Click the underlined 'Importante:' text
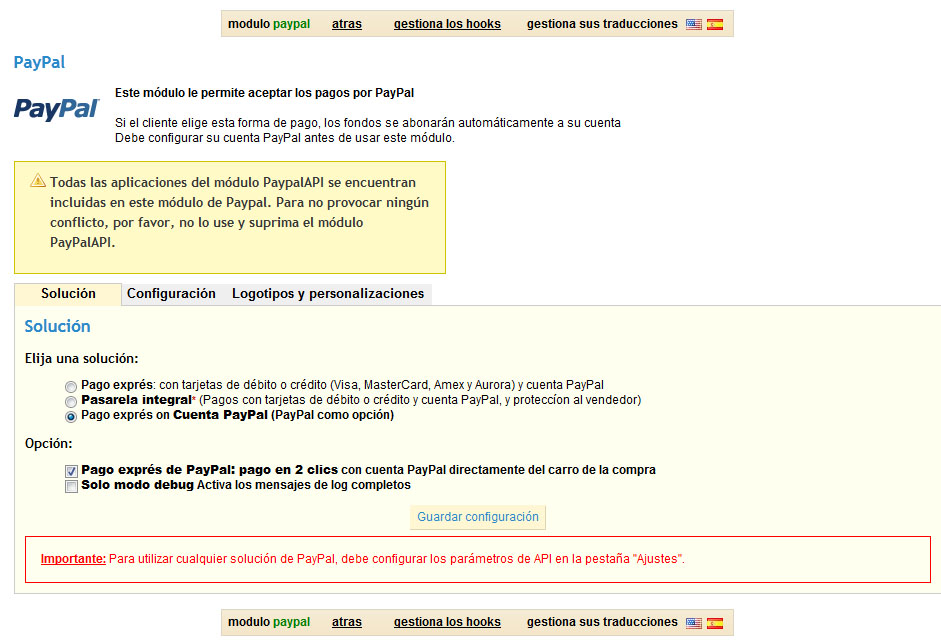The height and width of the screenshot is (641, 941). pyautogui.click(x=73, y=559)
